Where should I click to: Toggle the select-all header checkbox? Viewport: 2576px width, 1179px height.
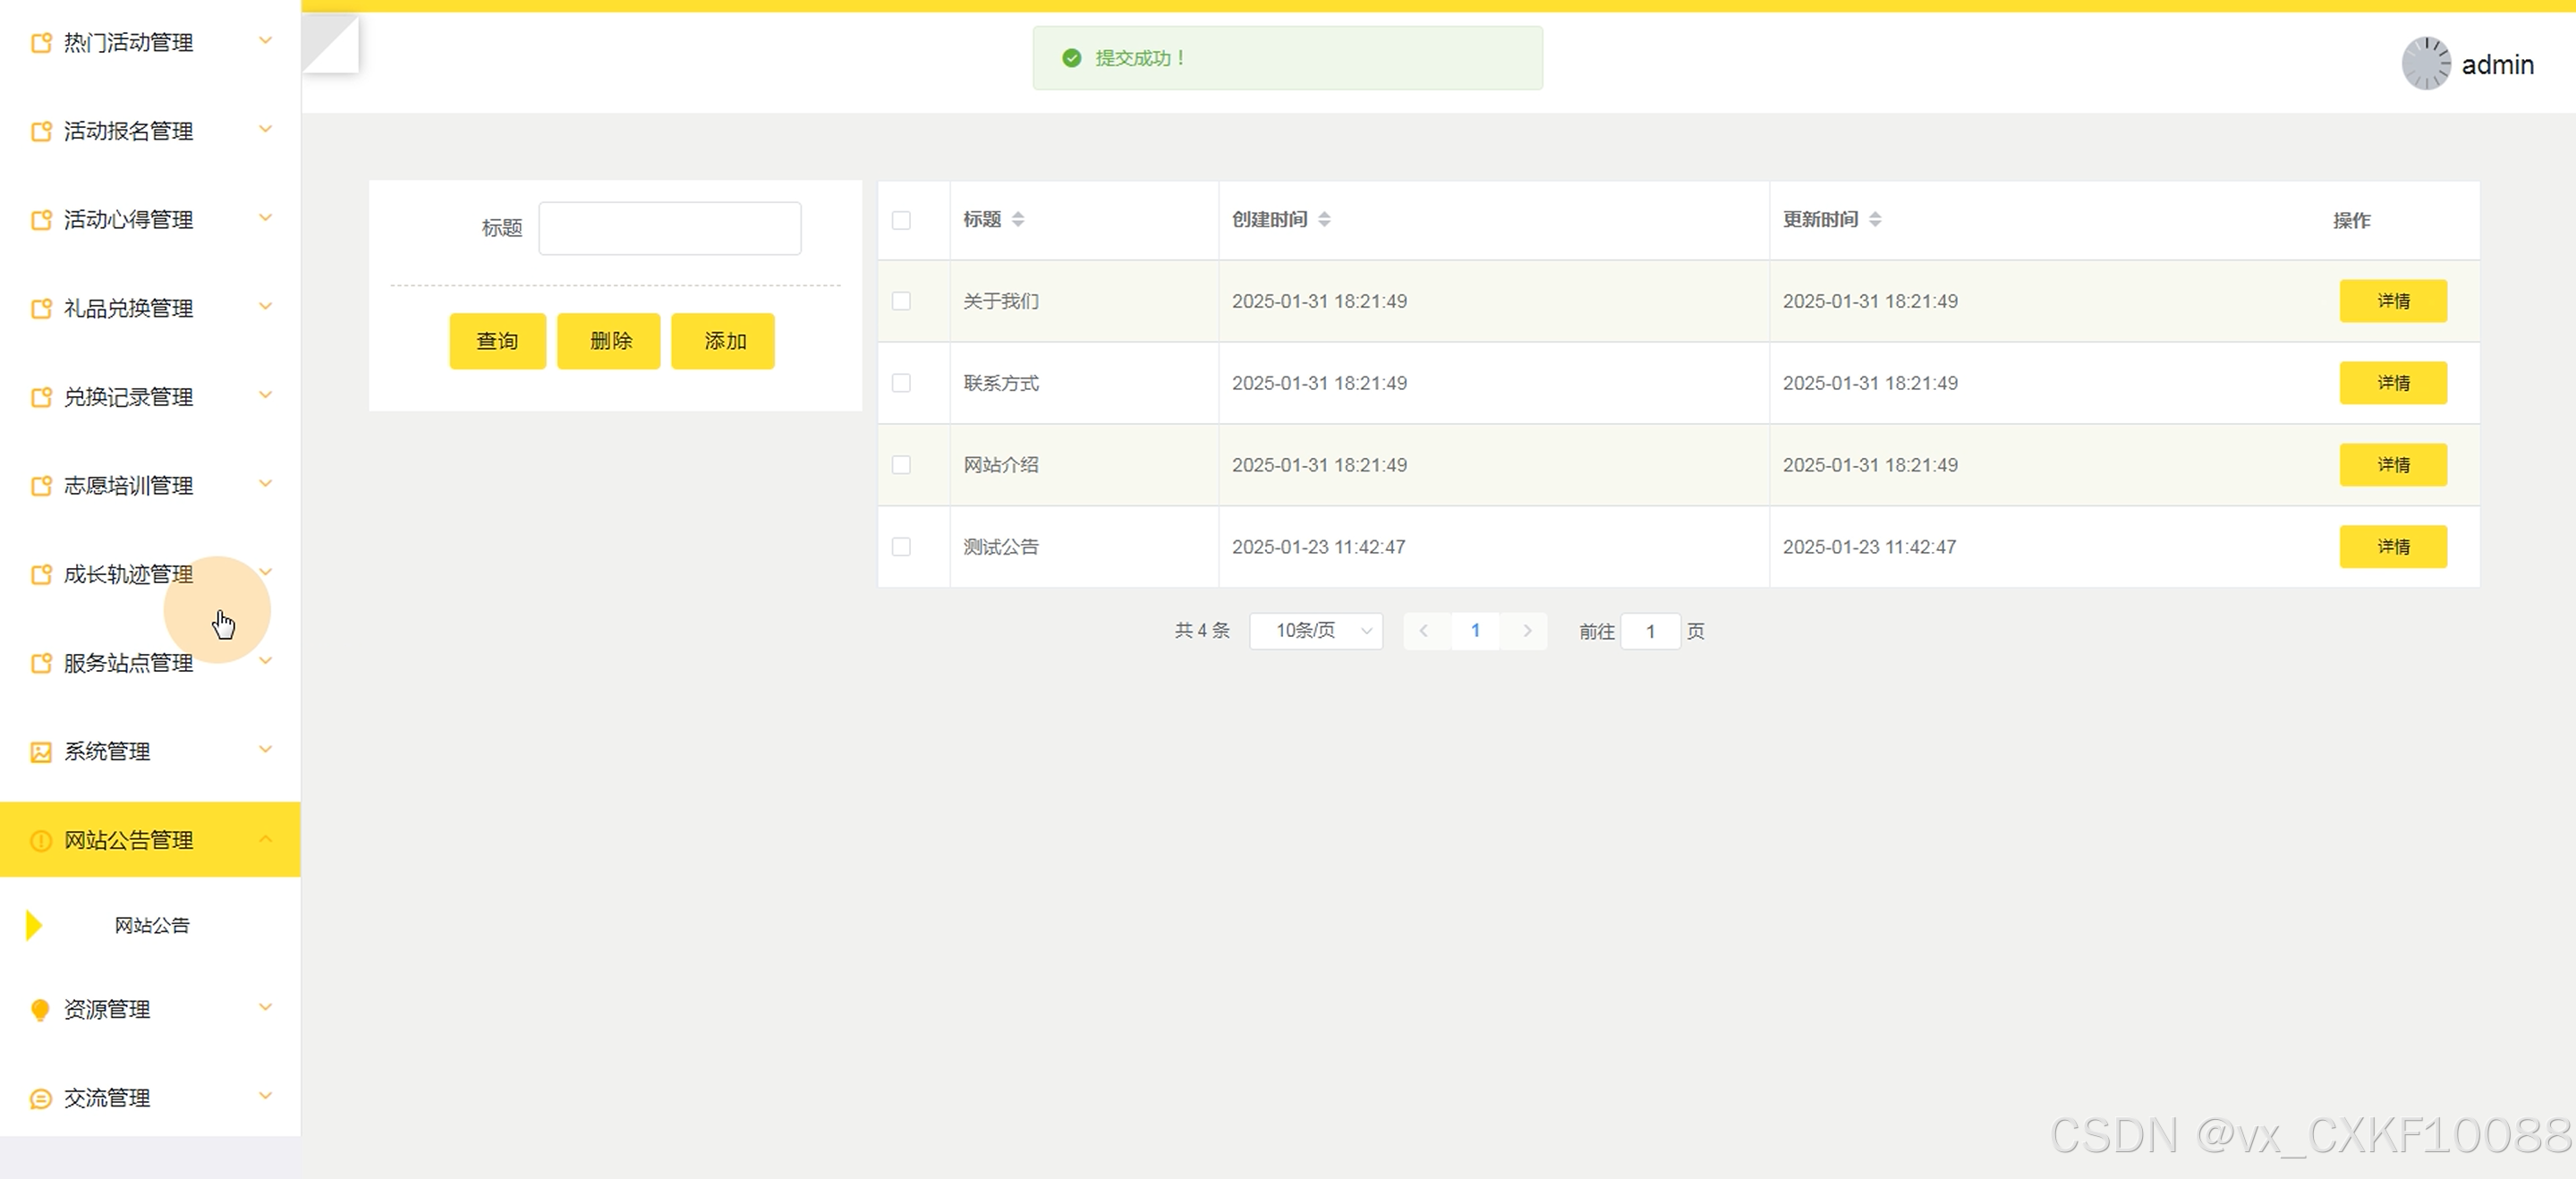(900, 220)
